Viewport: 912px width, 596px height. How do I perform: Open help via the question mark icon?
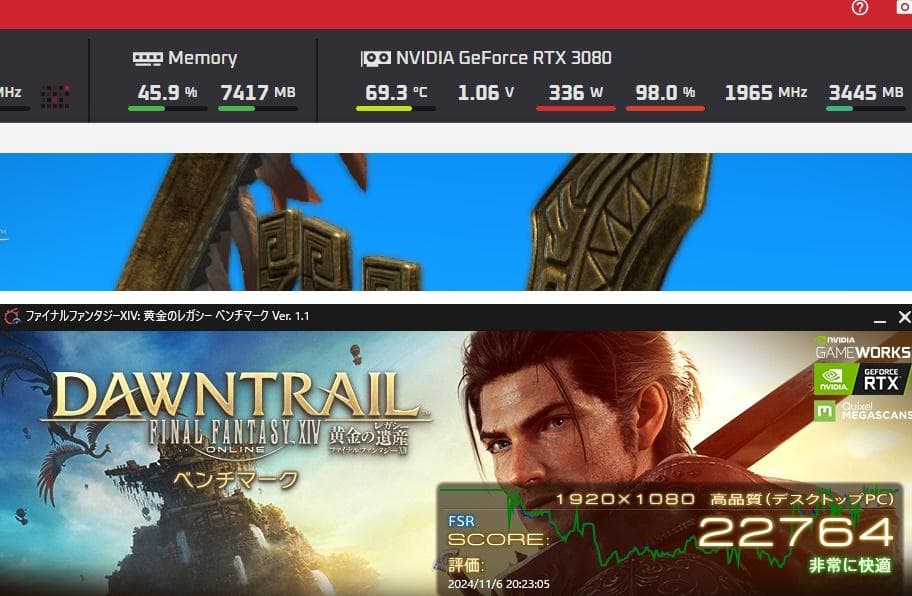click(859, 8)
